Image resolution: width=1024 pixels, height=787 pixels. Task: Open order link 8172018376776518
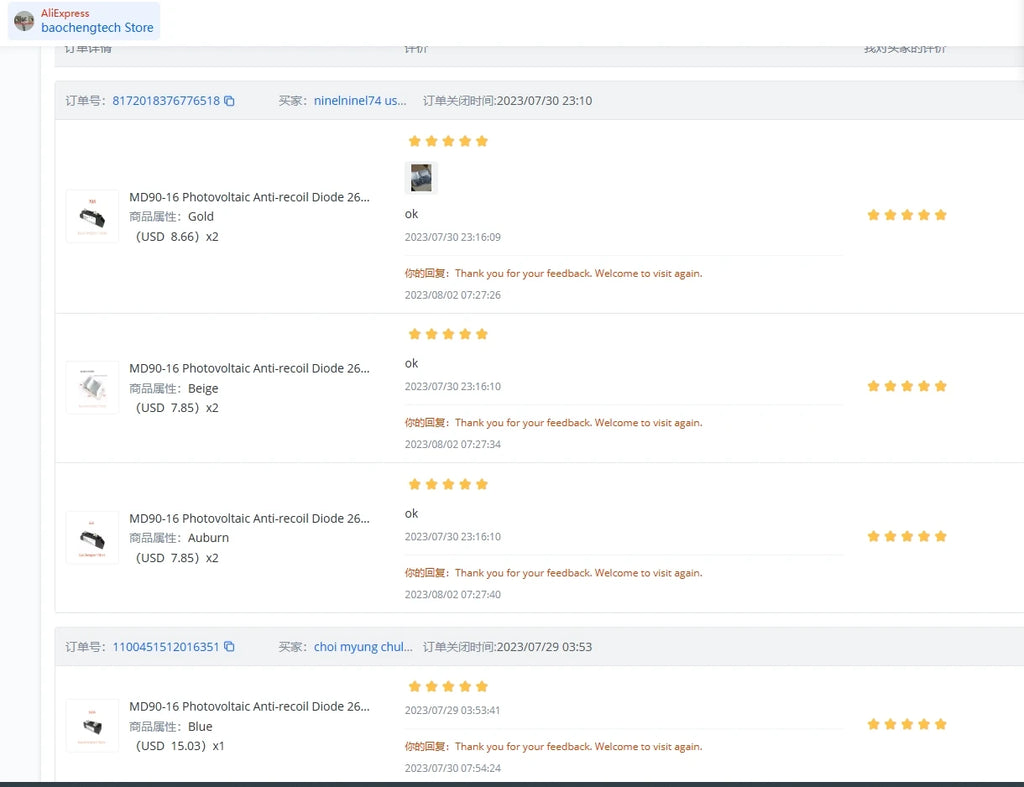166,101
